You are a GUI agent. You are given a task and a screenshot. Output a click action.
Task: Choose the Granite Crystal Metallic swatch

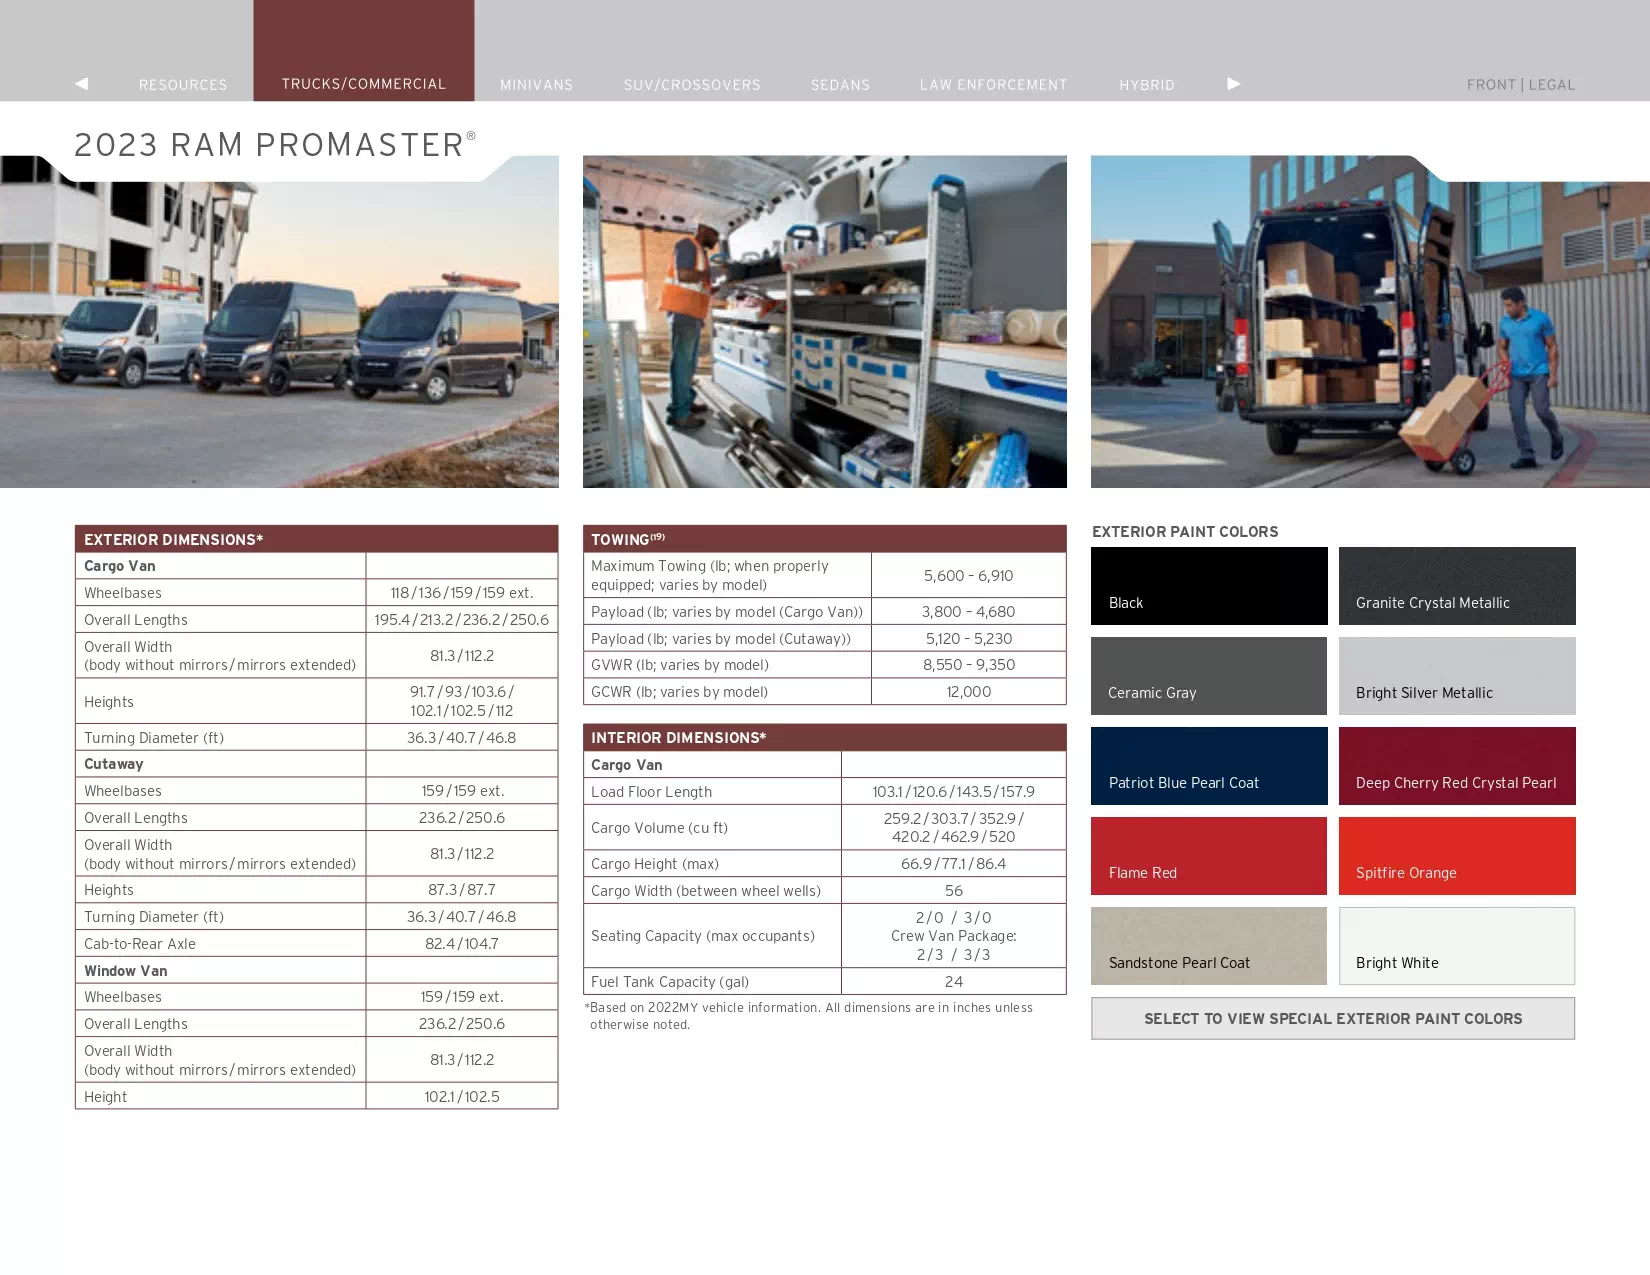[x=1457, y=586]
